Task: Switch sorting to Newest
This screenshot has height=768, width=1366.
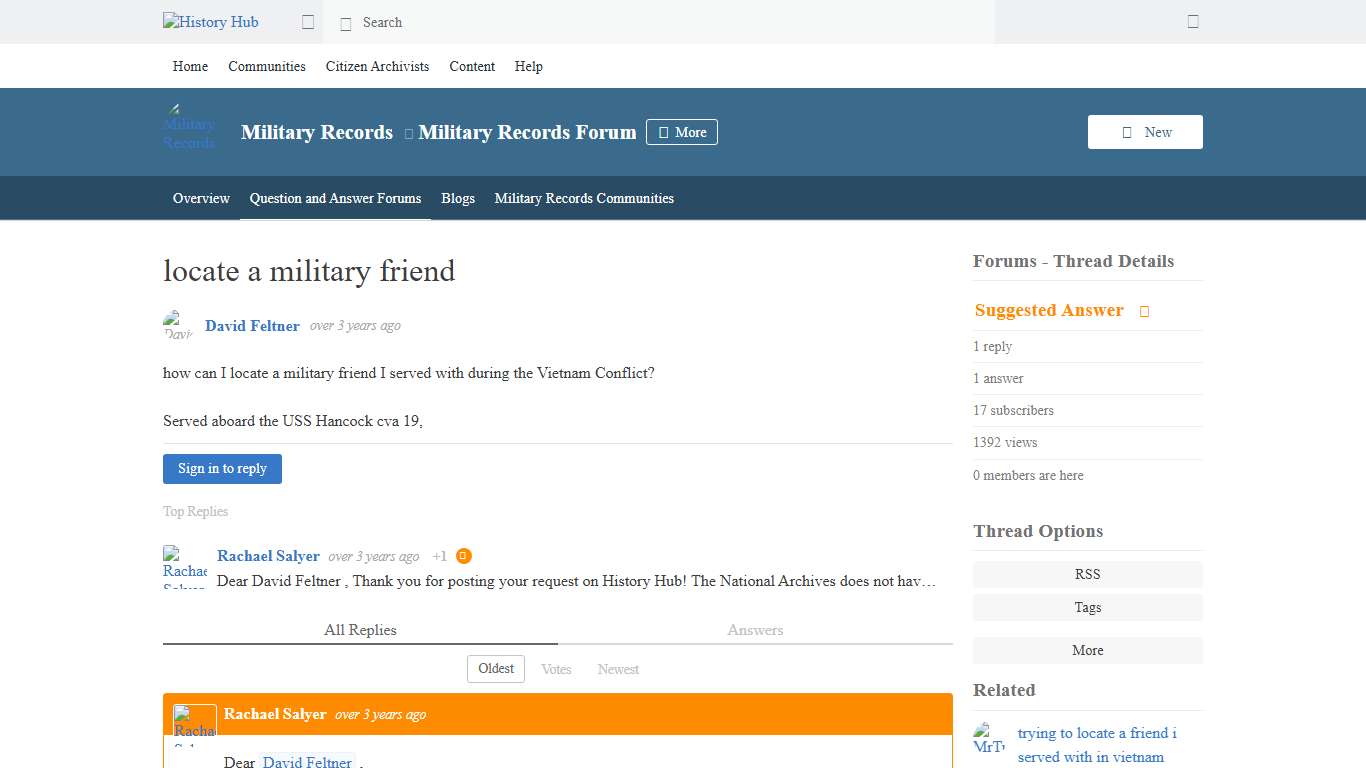Action: tap(618, 668)
